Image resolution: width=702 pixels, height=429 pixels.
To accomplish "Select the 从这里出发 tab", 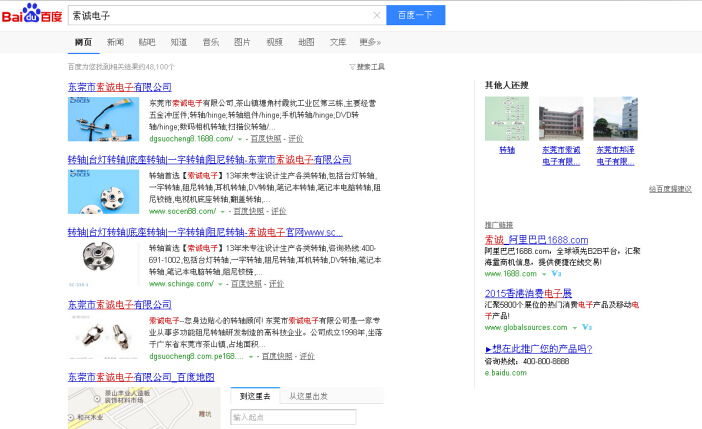I will pos(308,396).
